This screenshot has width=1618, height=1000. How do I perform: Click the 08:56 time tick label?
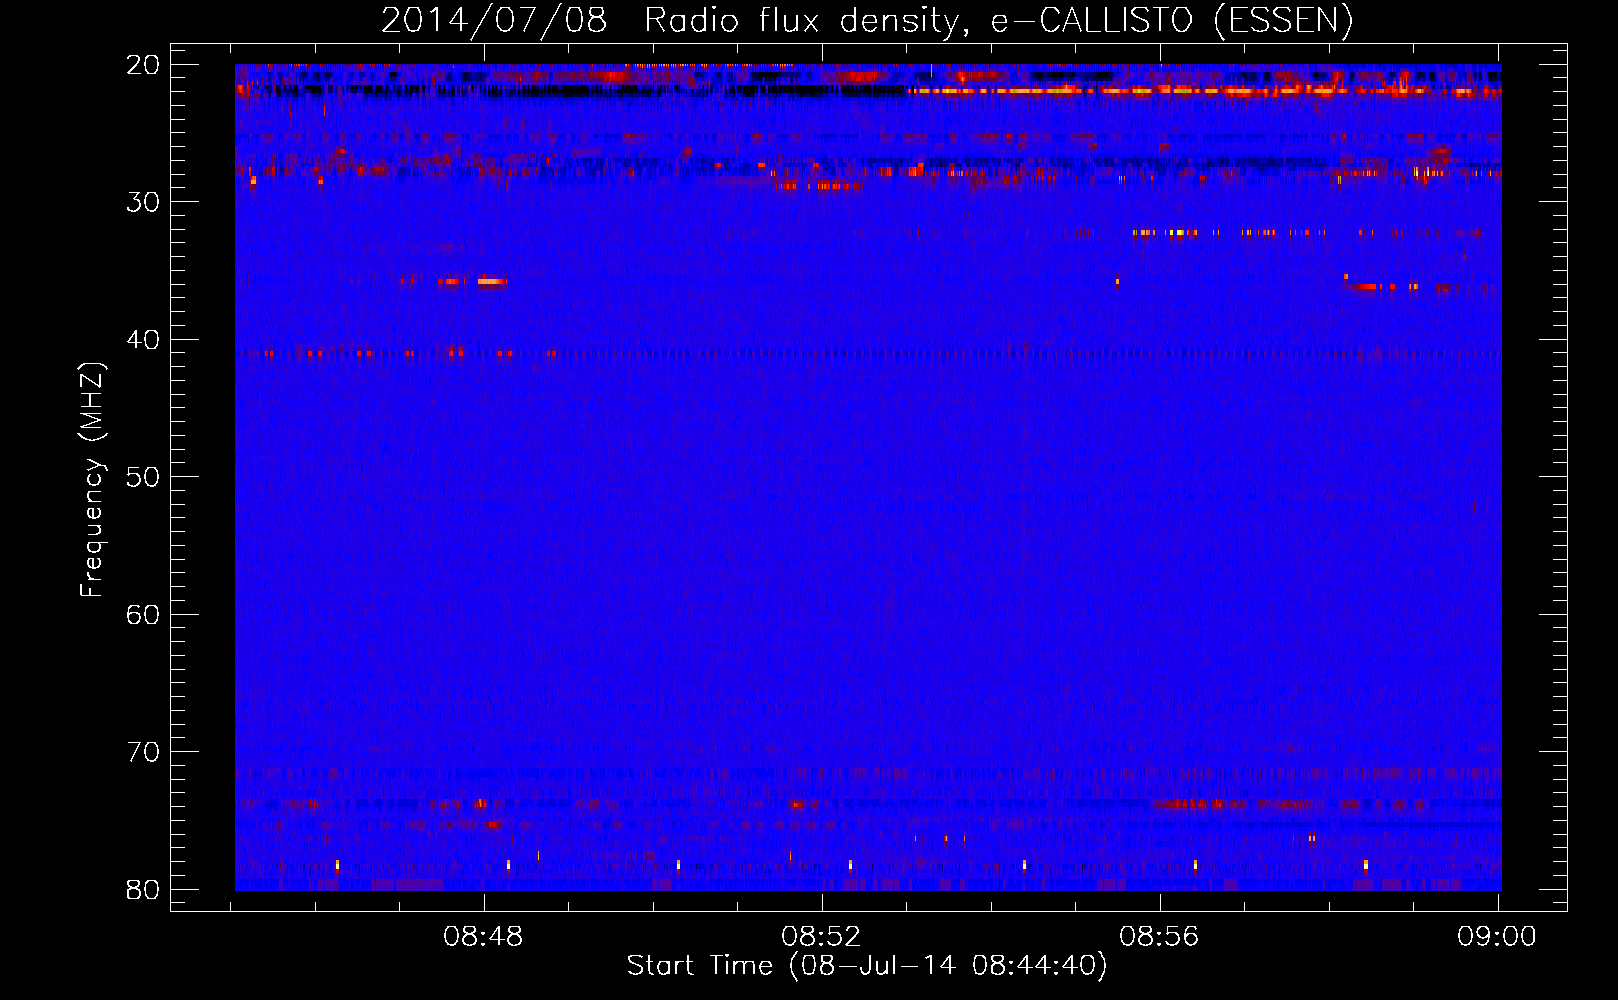pyautogui.click(x=1159, y=937)
